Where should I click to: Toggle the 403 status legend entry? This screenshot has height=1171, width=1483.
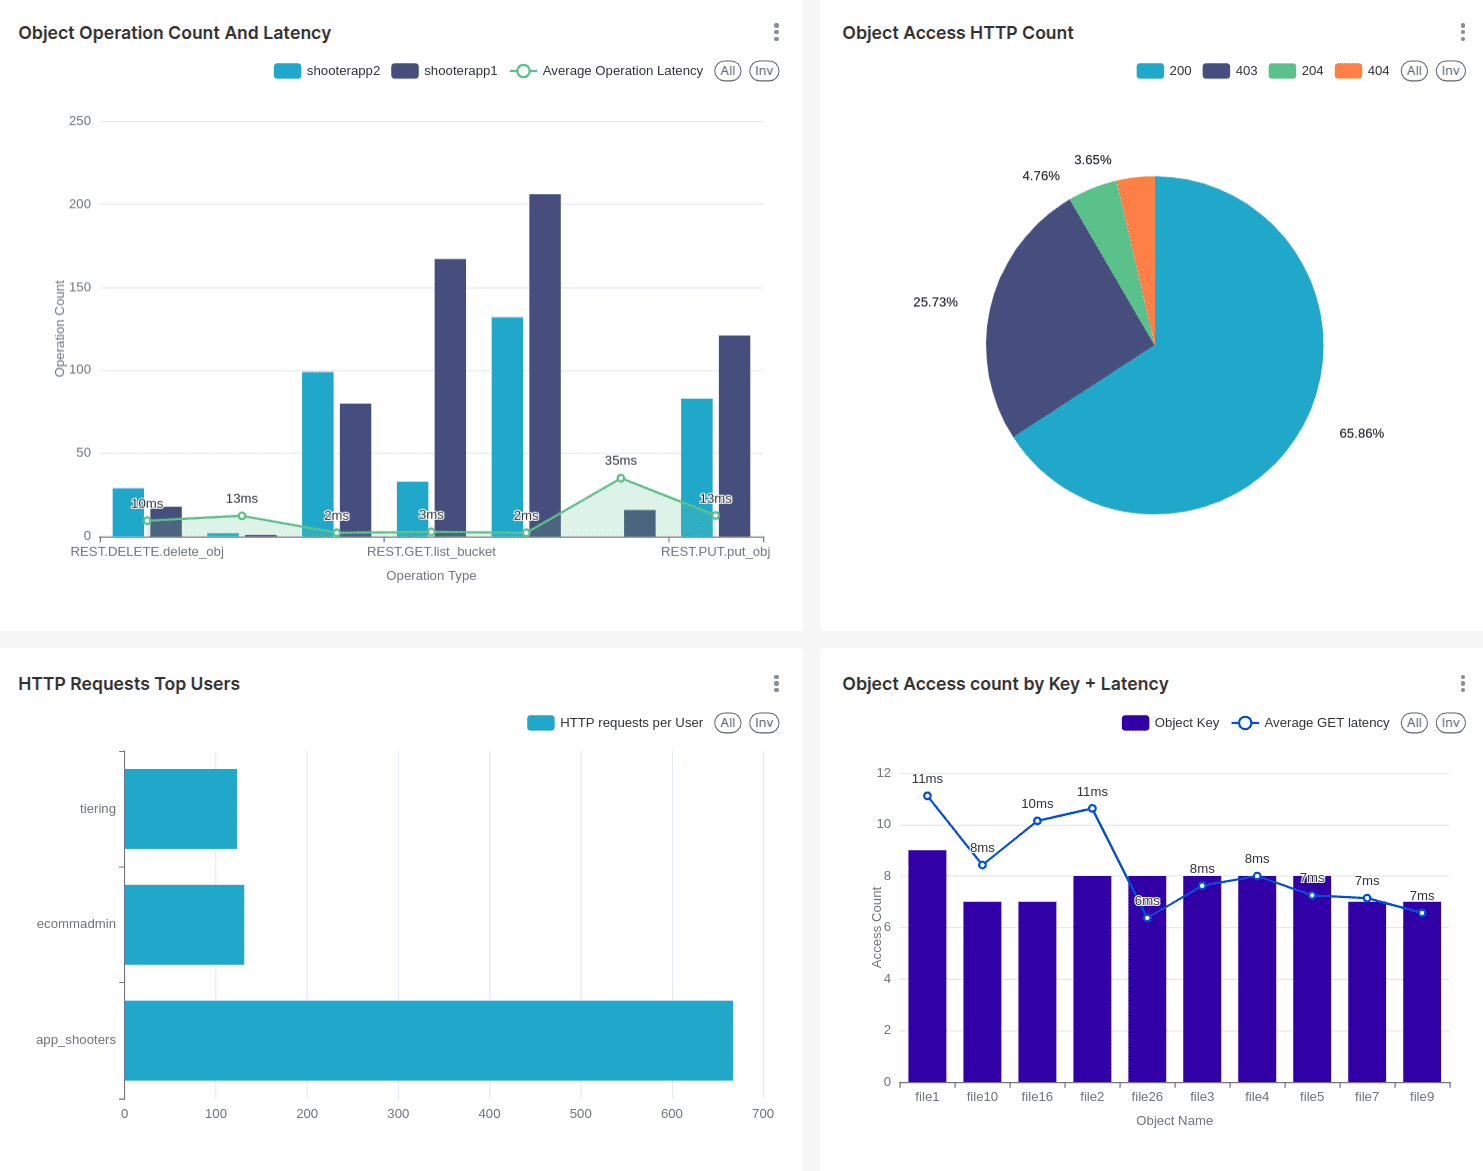click(1230, 71)
